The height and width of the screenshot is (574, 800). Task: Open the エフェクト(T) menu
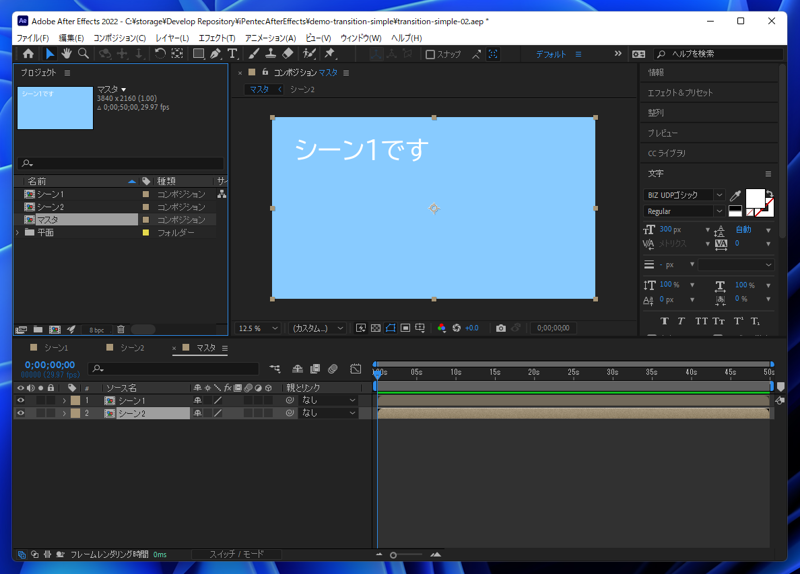[217, 38]
